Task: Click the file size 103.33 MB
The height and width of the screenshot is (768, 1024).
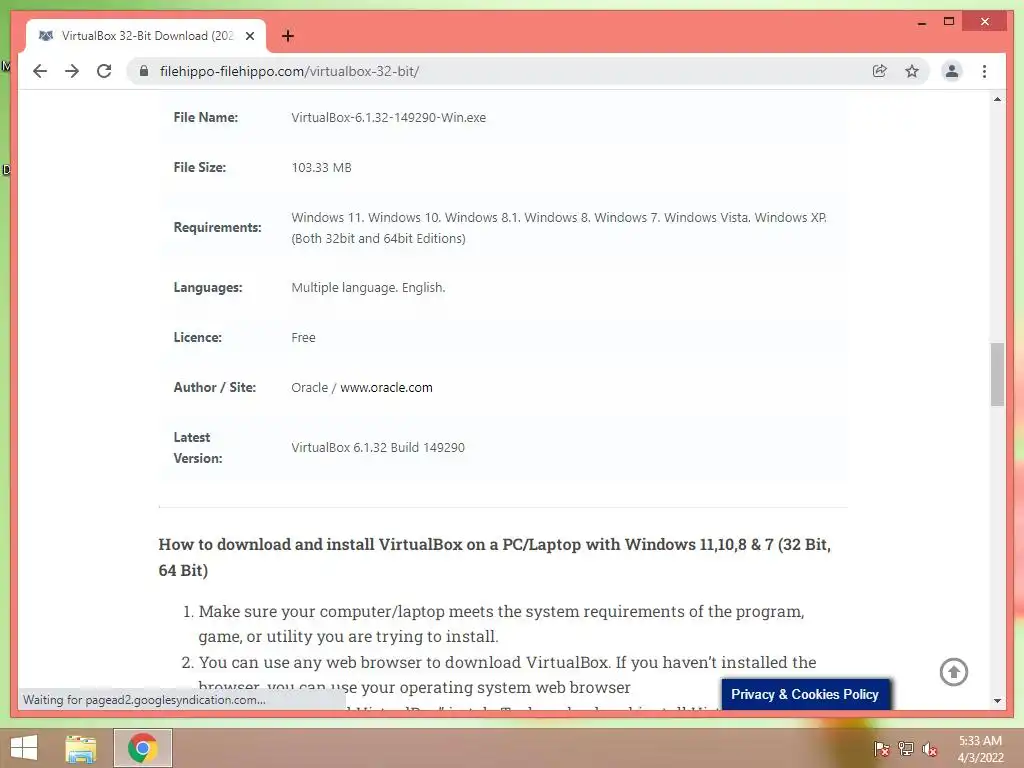Action: (x=321, y=168)
